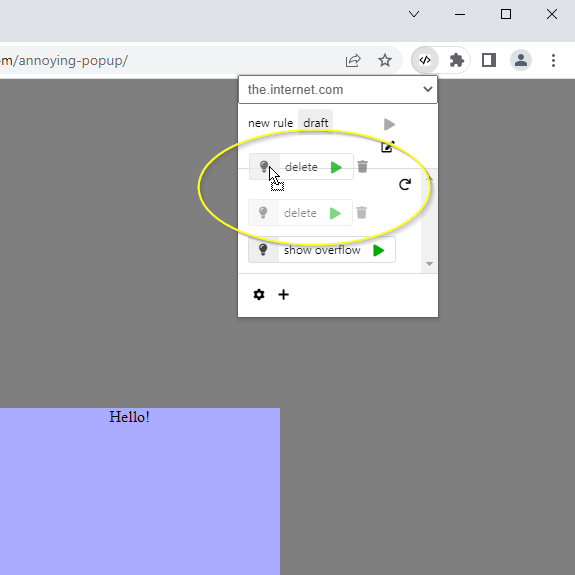575x575 pixels.
Task: Delete first rule with trash icon
Action: pos(362,166)
